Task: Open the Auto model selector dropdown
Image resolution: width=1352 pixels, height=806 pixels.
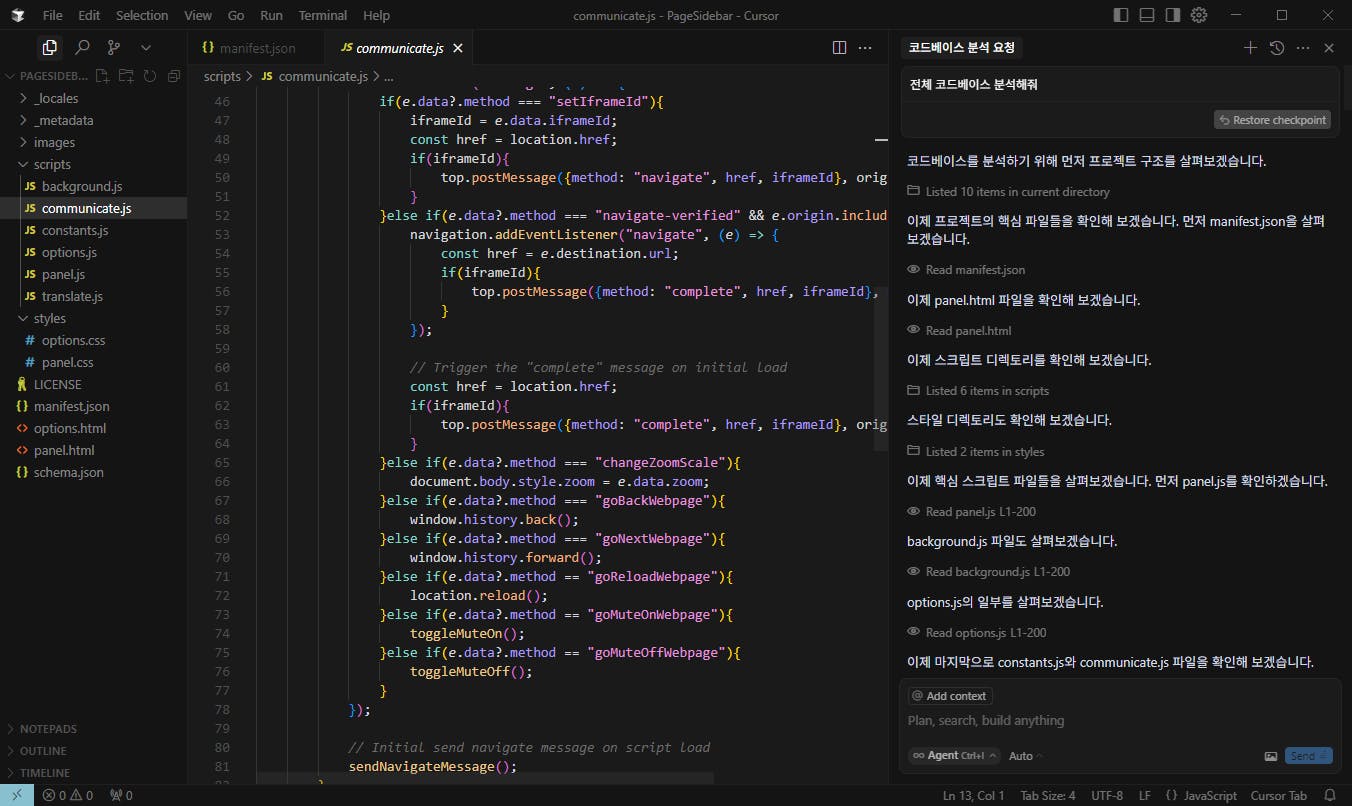Action: tap(1025, 756)
